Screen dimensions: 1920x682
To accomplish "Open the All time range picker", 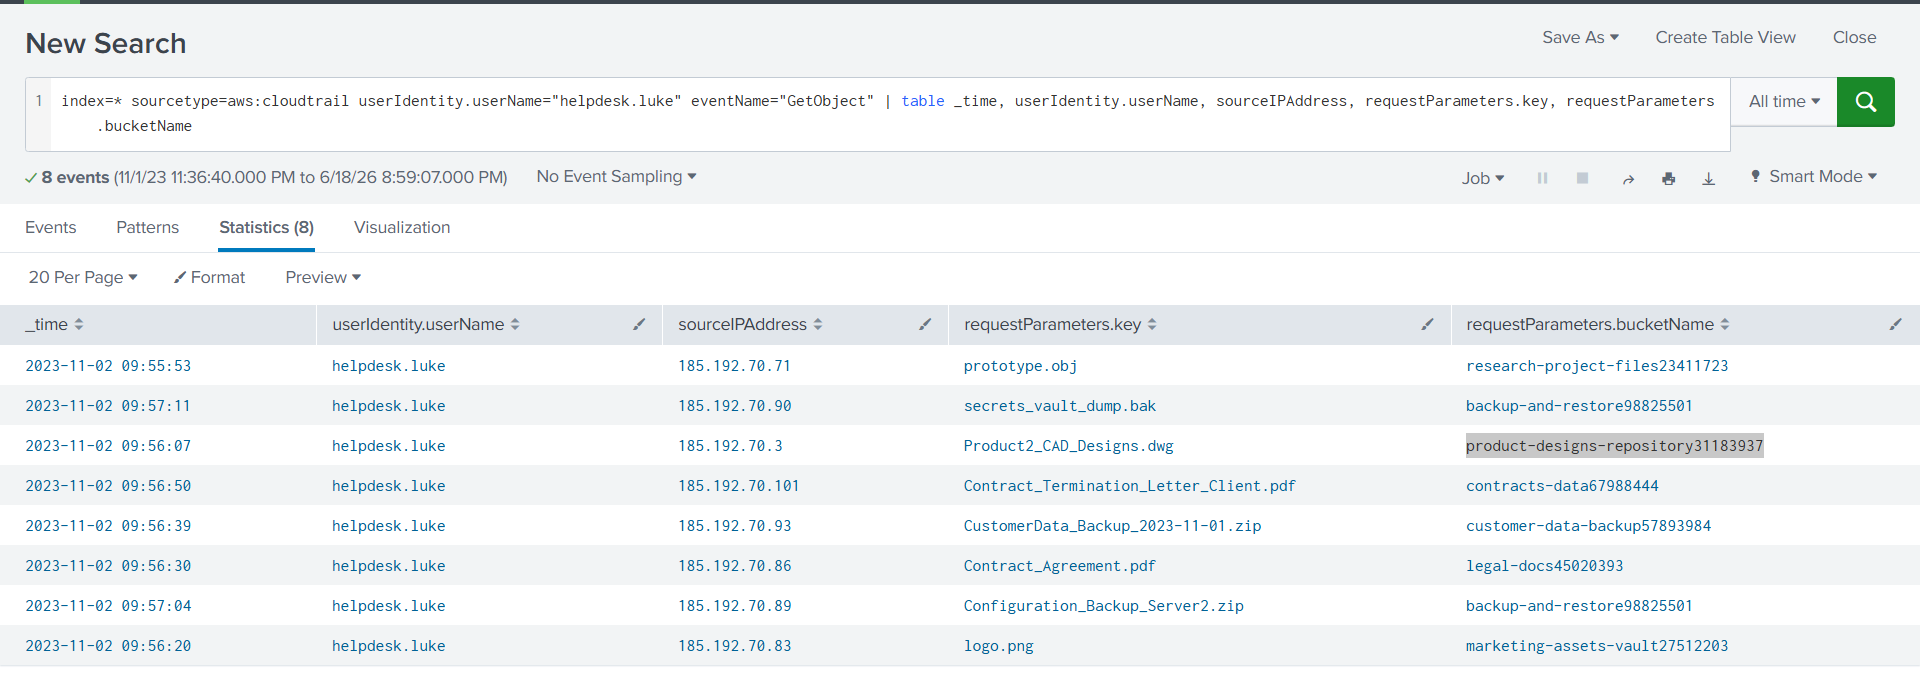I will pos(1784,102).
